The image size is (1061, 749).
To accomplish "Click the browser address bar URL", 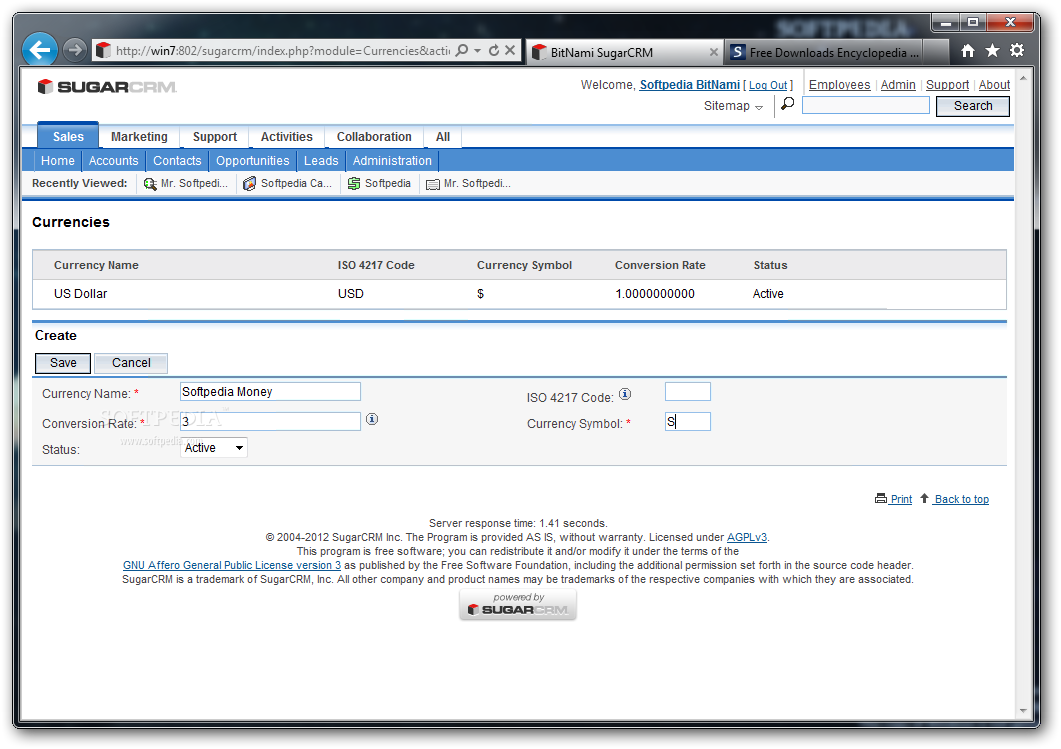I will point(282,51).
